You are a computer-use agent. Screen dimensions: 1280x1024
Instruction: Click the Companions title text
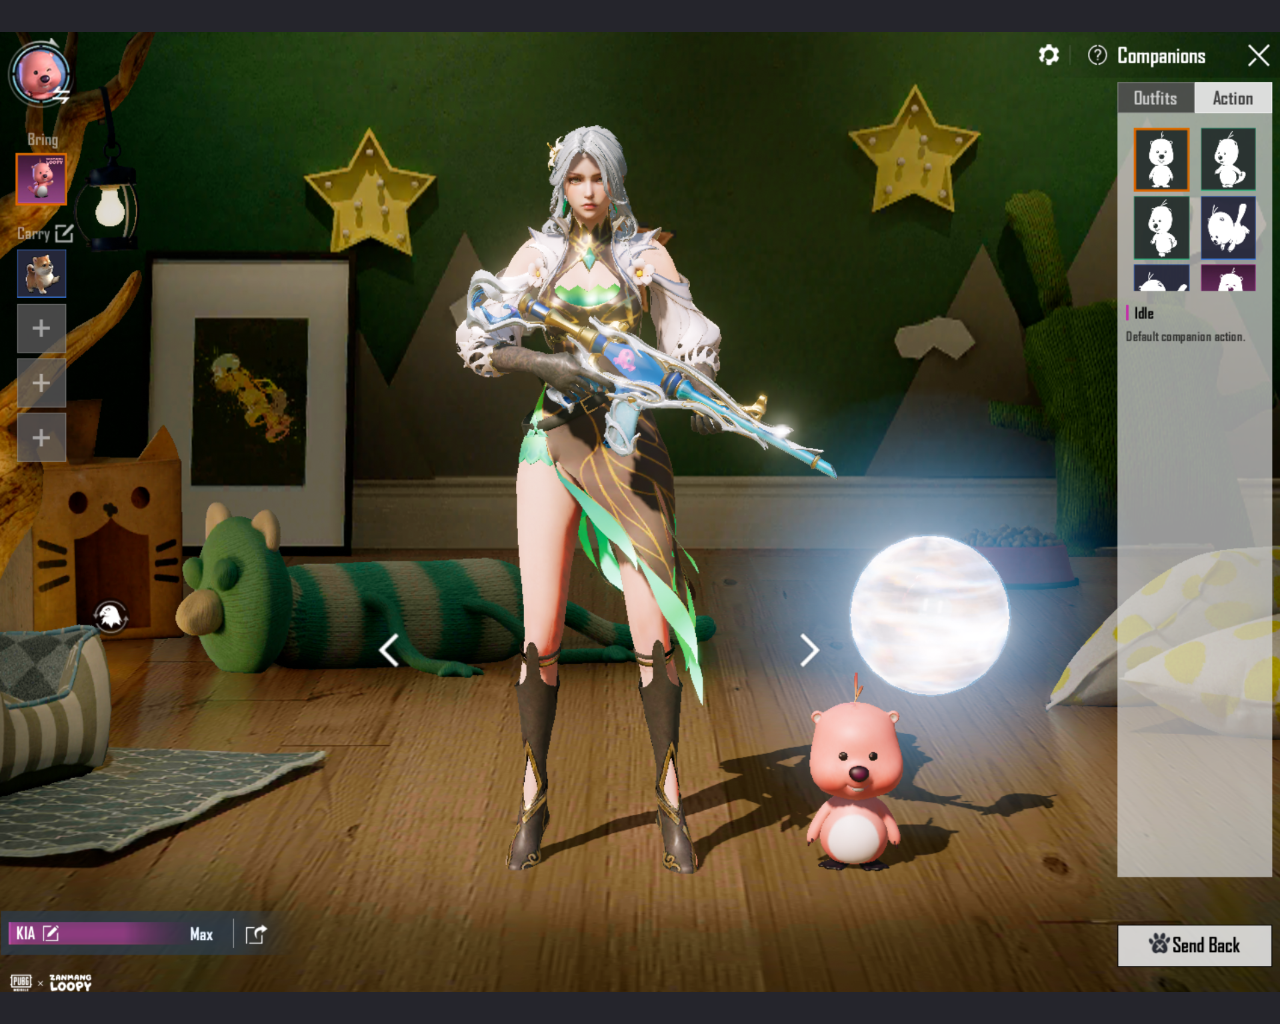tap(1161, 56)
